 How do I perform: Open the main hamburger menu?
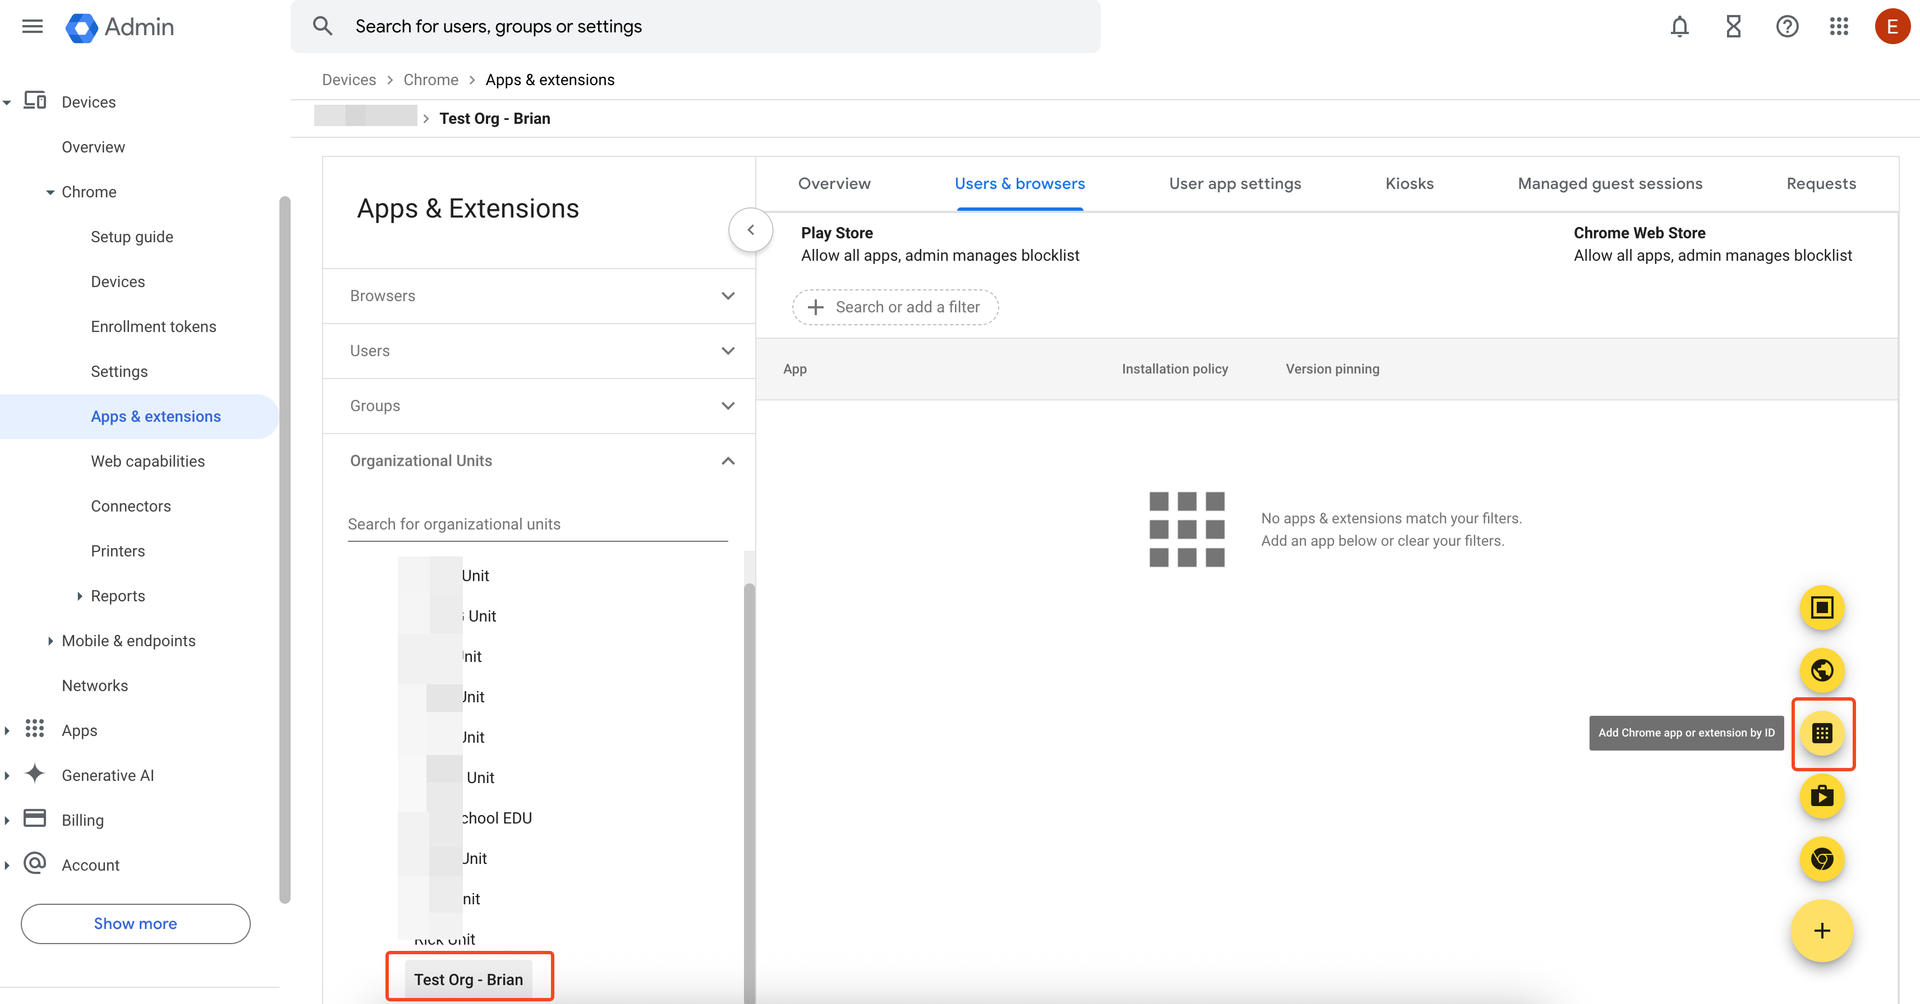tap(32, 27)
